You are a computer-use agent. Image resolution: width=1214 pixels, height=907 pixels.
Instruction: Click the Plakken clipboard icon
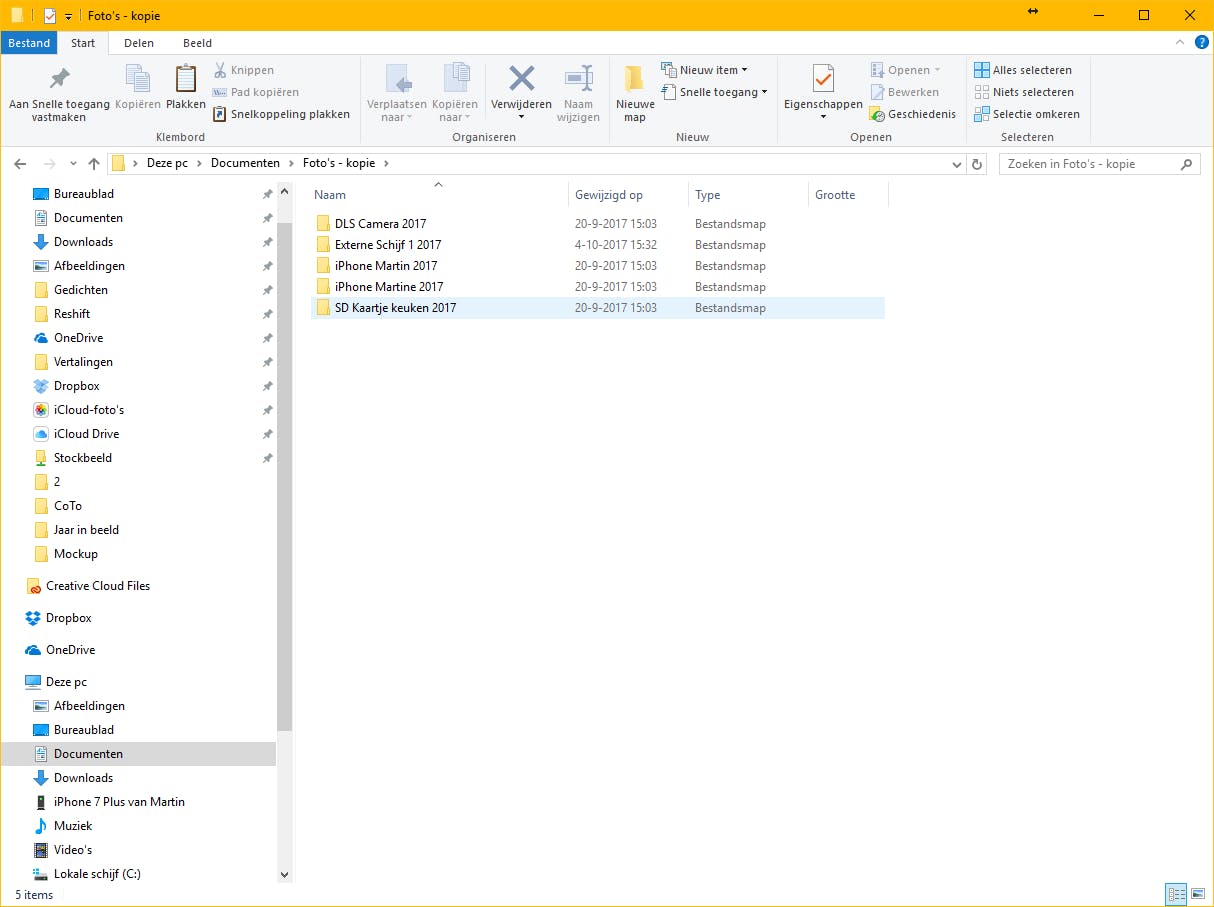point(185,79)
